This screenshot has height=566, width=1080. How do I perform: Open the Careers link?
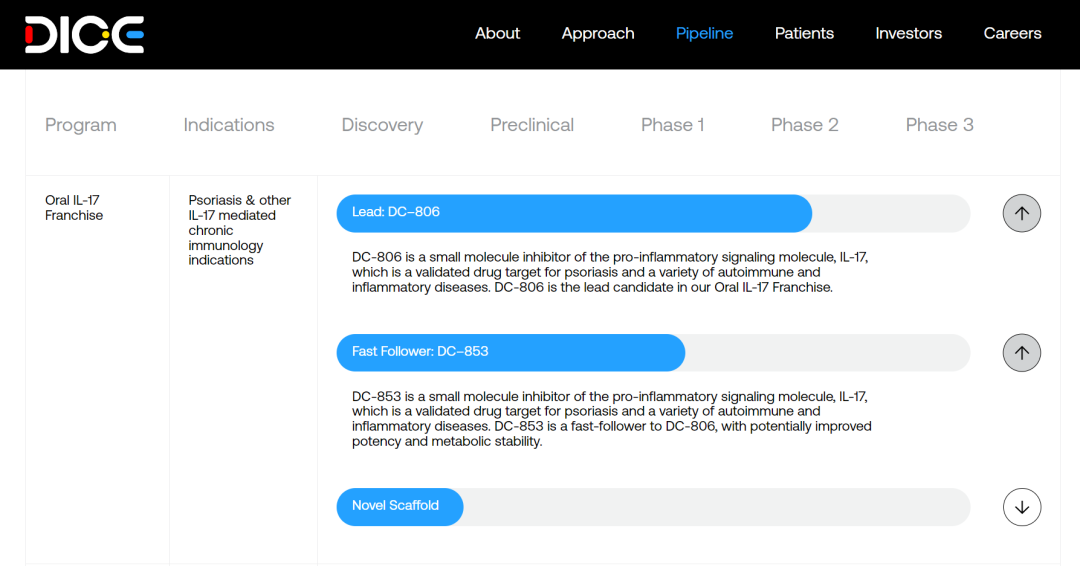click(x=1012, y=33)
